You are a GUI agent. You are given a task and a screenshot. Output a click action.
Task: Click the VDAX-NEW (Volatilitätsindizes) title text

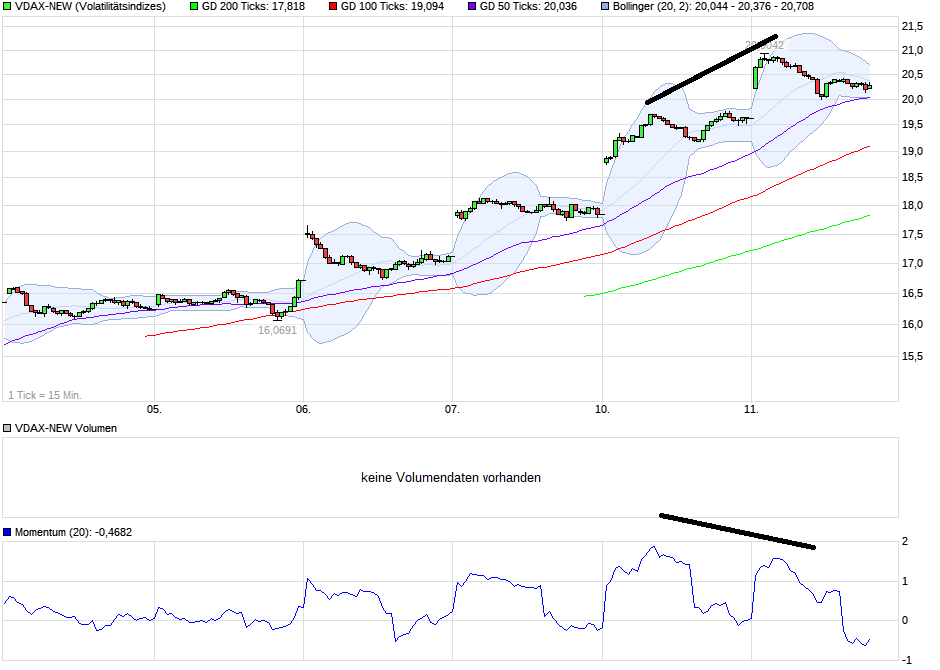coord(90,8)
